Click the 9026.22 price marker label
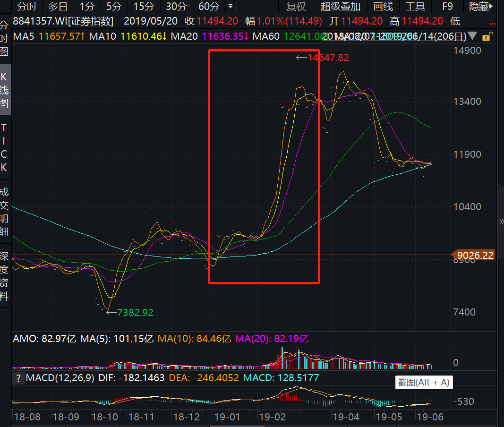Screen dimensions: 504x427 [x=473, y=255]
